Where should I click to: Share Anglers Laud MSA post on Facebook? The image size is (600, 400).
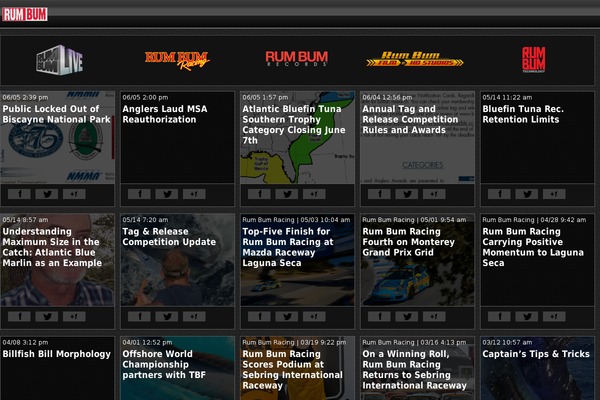pyautogui.click(x=139, y=194)
